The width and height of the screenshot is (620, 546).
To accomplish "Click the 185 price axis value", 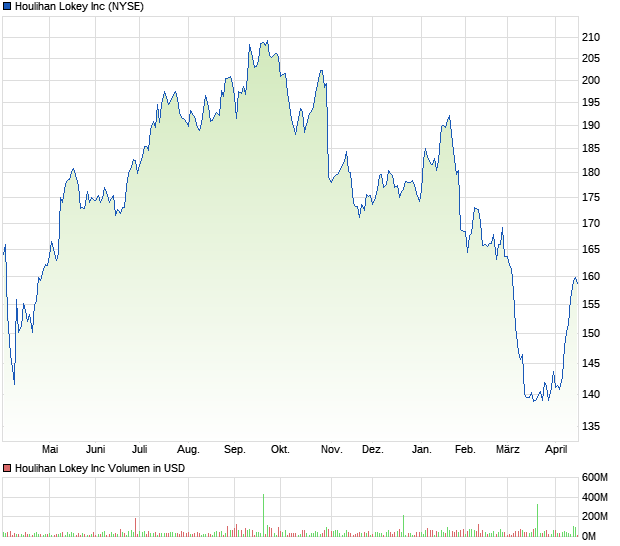I will [x=591, y=149].
